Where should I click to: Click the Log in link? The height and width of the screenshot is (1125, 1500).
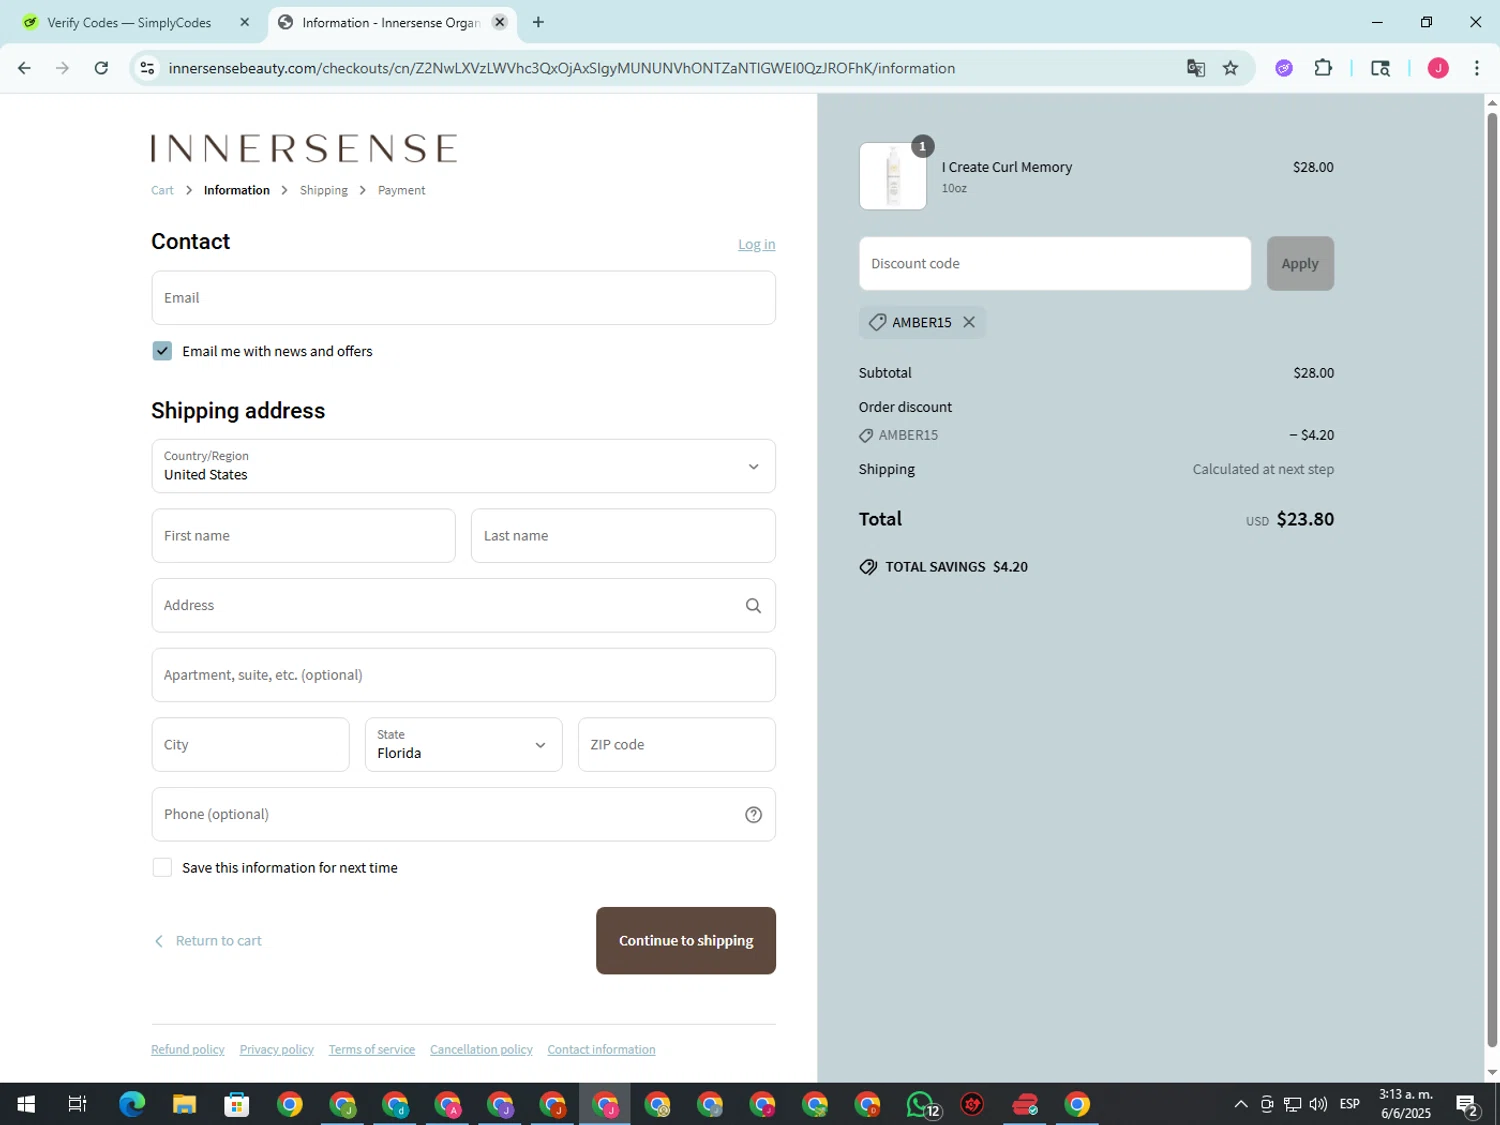pyautogui.click(x=756, y=244)
